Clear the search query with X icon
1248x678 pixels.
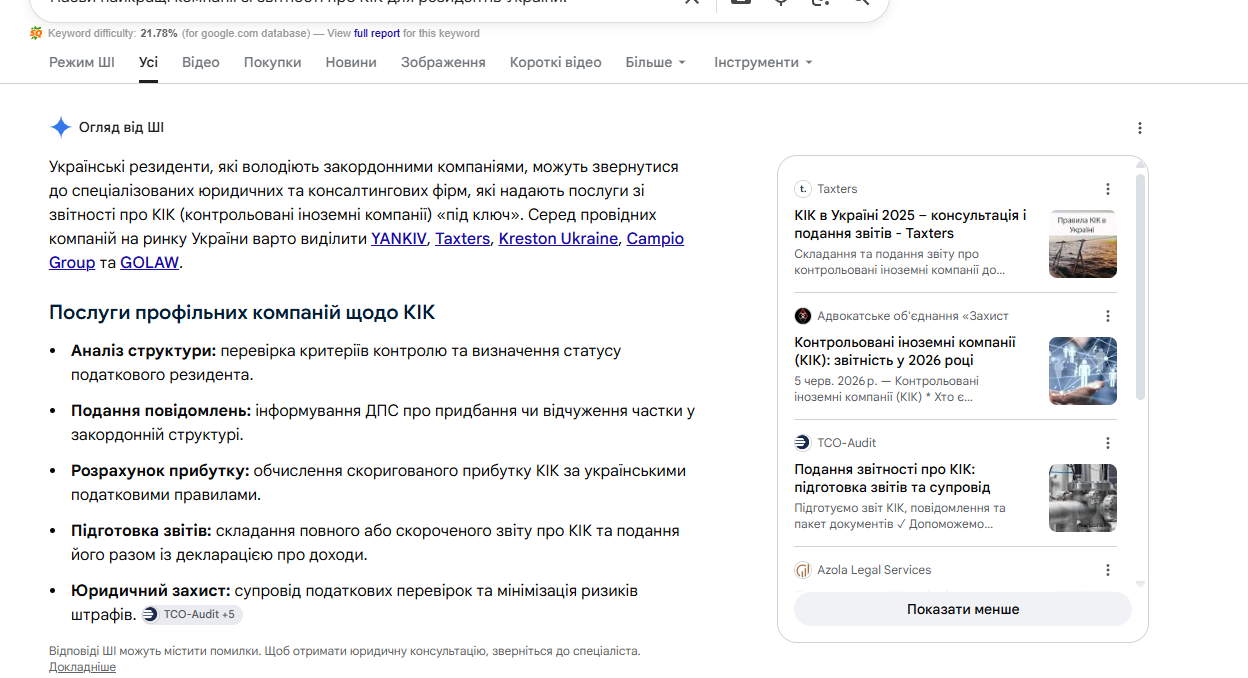pos(691,3)
